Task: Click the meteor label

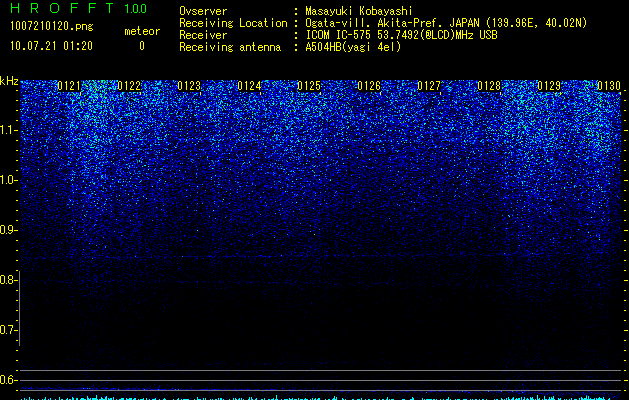Action: pyautogui.click(x=142, y=31)
